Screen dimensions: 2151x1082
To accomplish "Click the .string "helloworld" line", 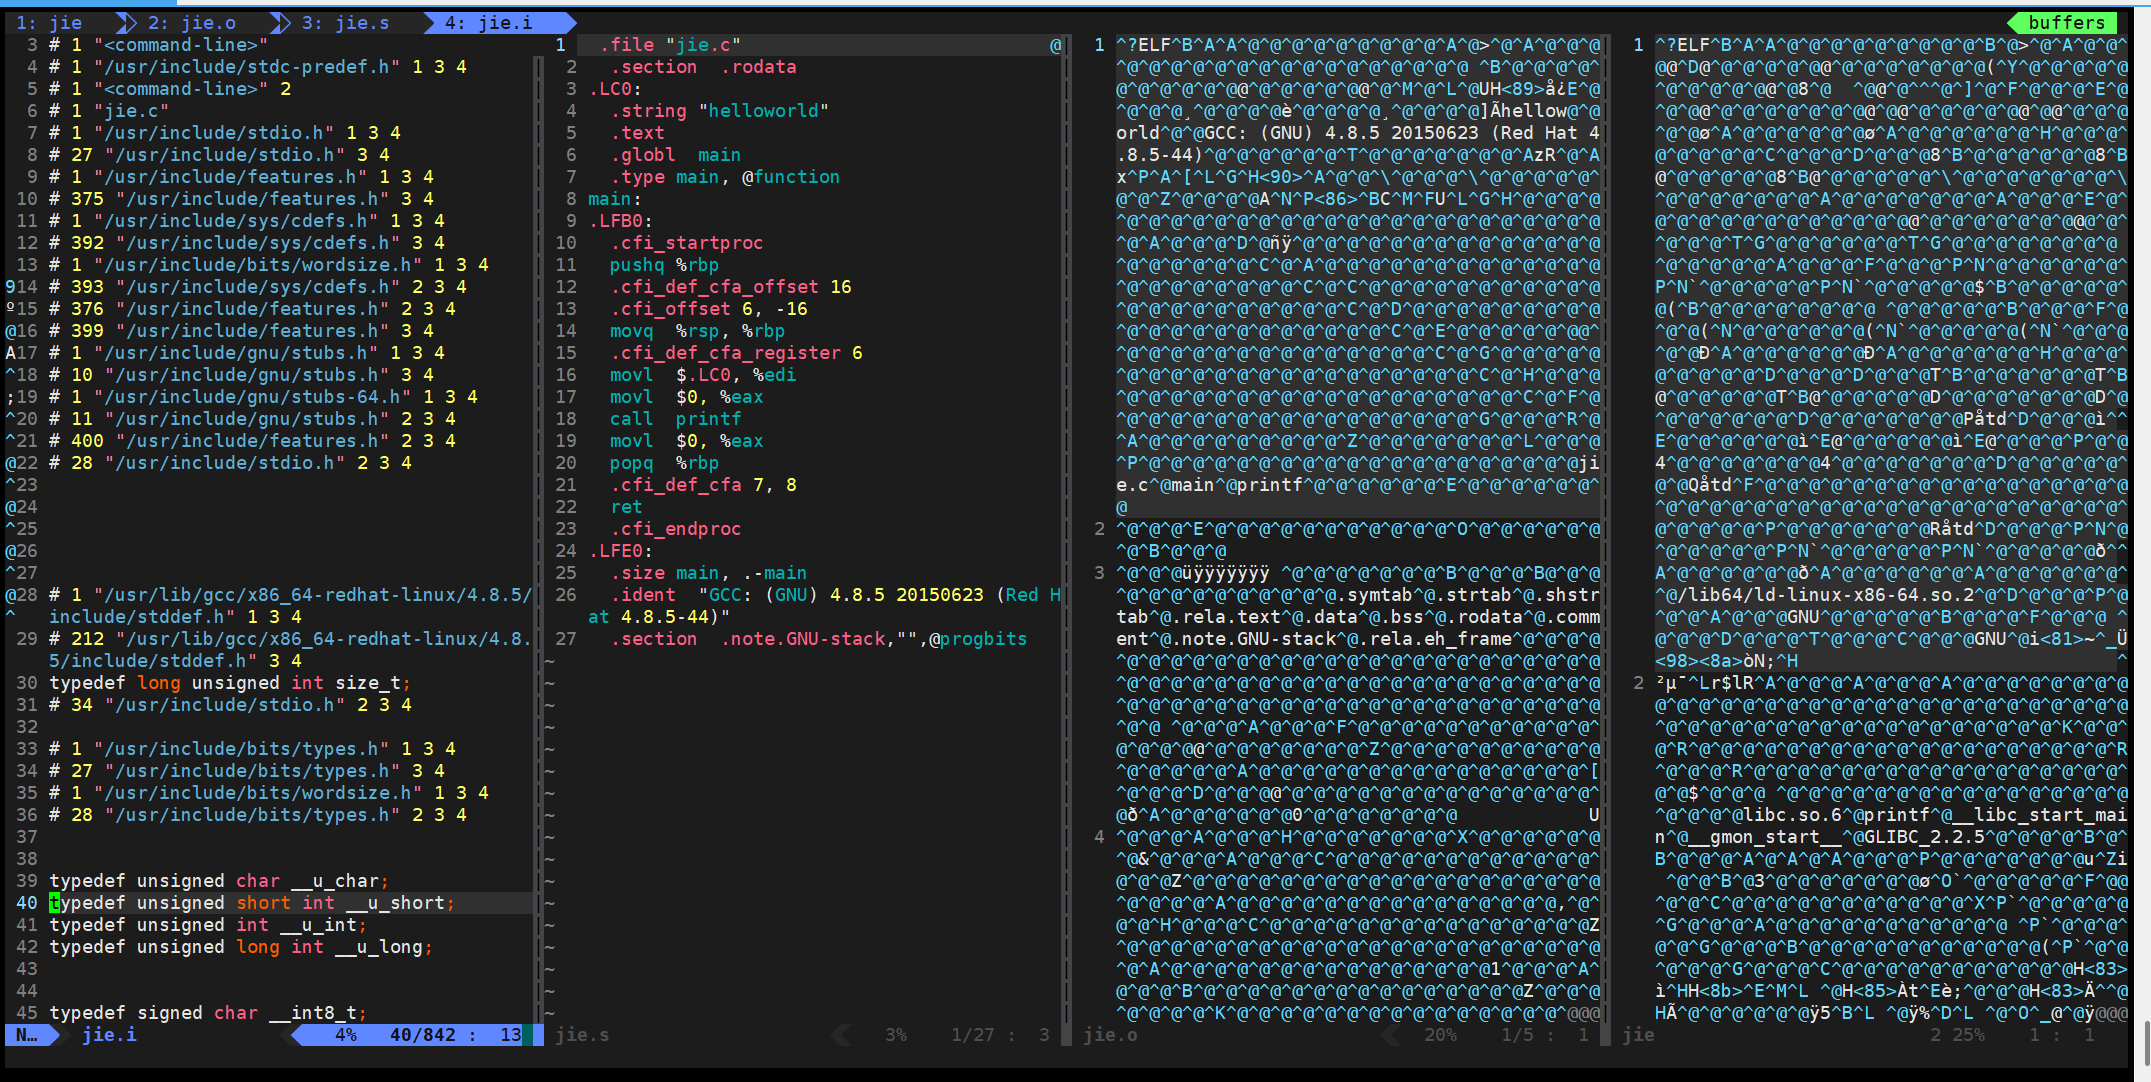I will 719,111.
